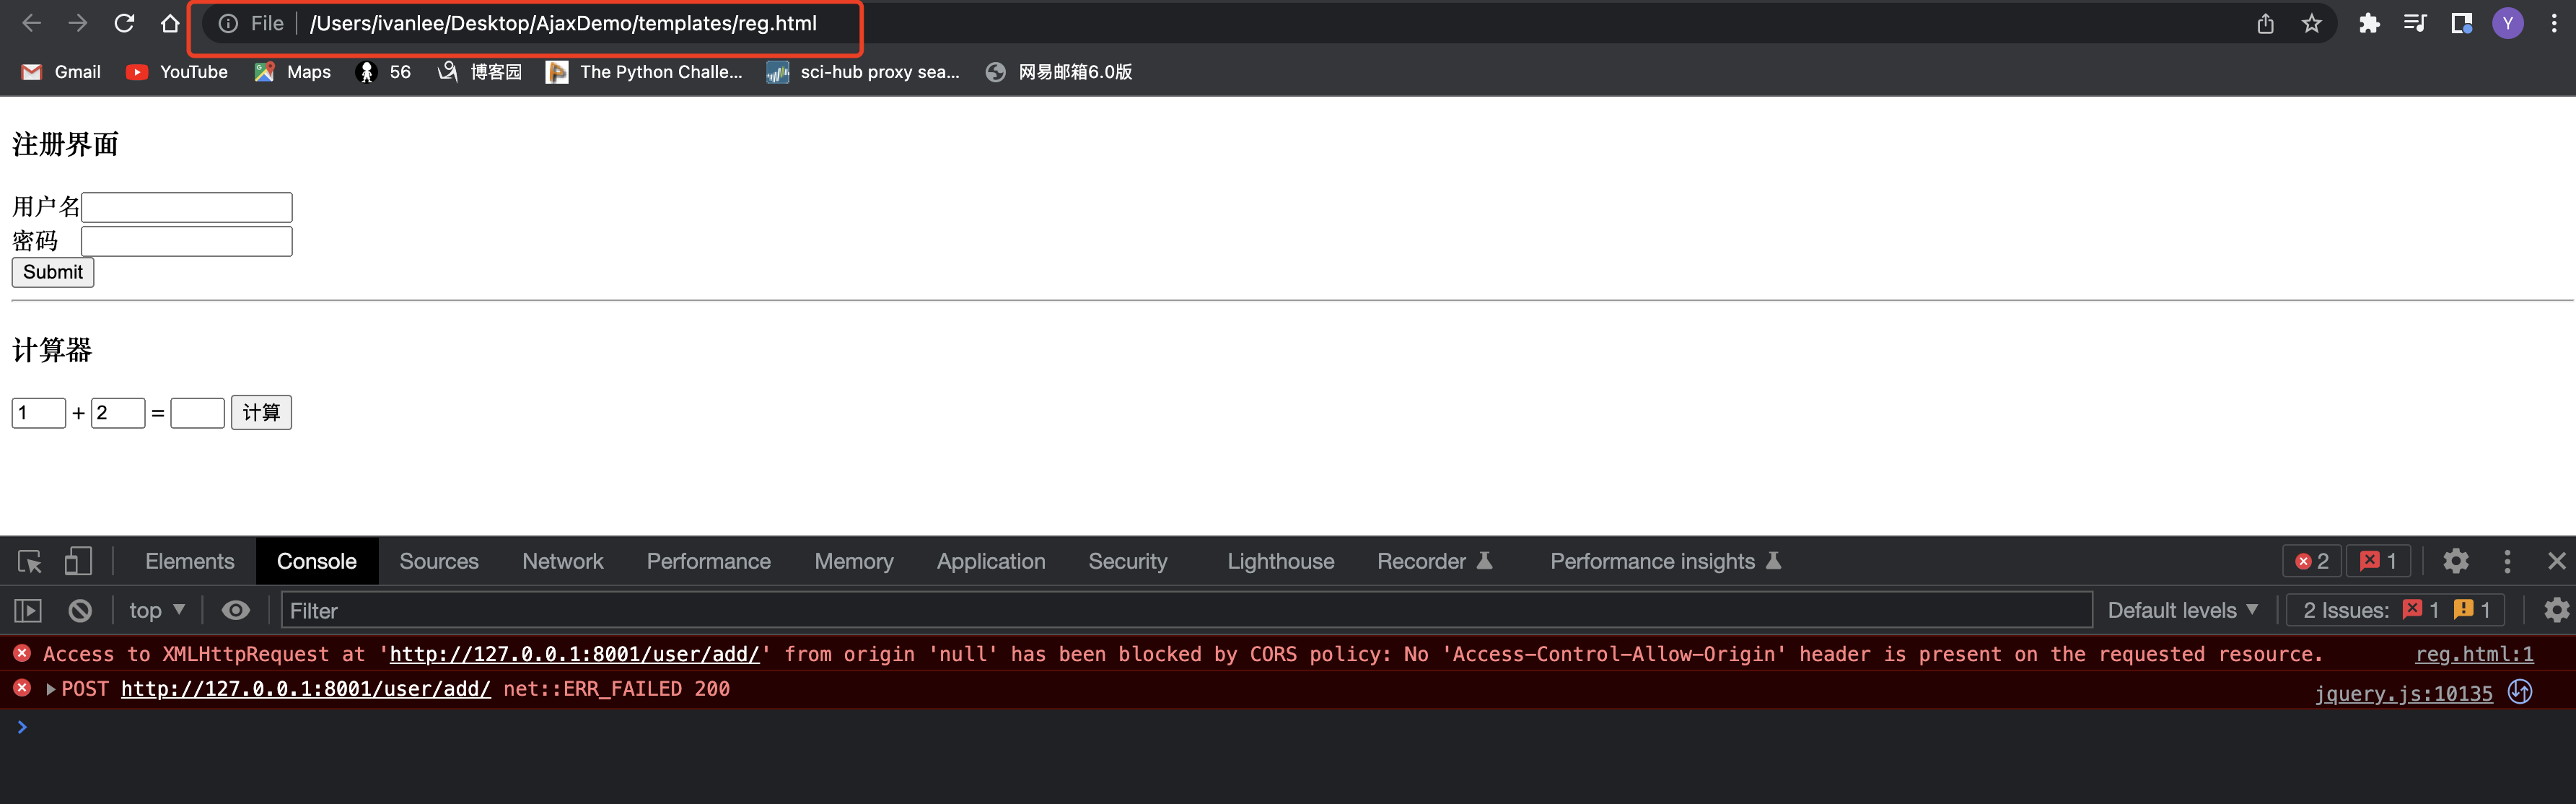Viewport: 2576px width, 804px height.
Task: Switch to the Performance tab
Action: (x=709, y=561)
